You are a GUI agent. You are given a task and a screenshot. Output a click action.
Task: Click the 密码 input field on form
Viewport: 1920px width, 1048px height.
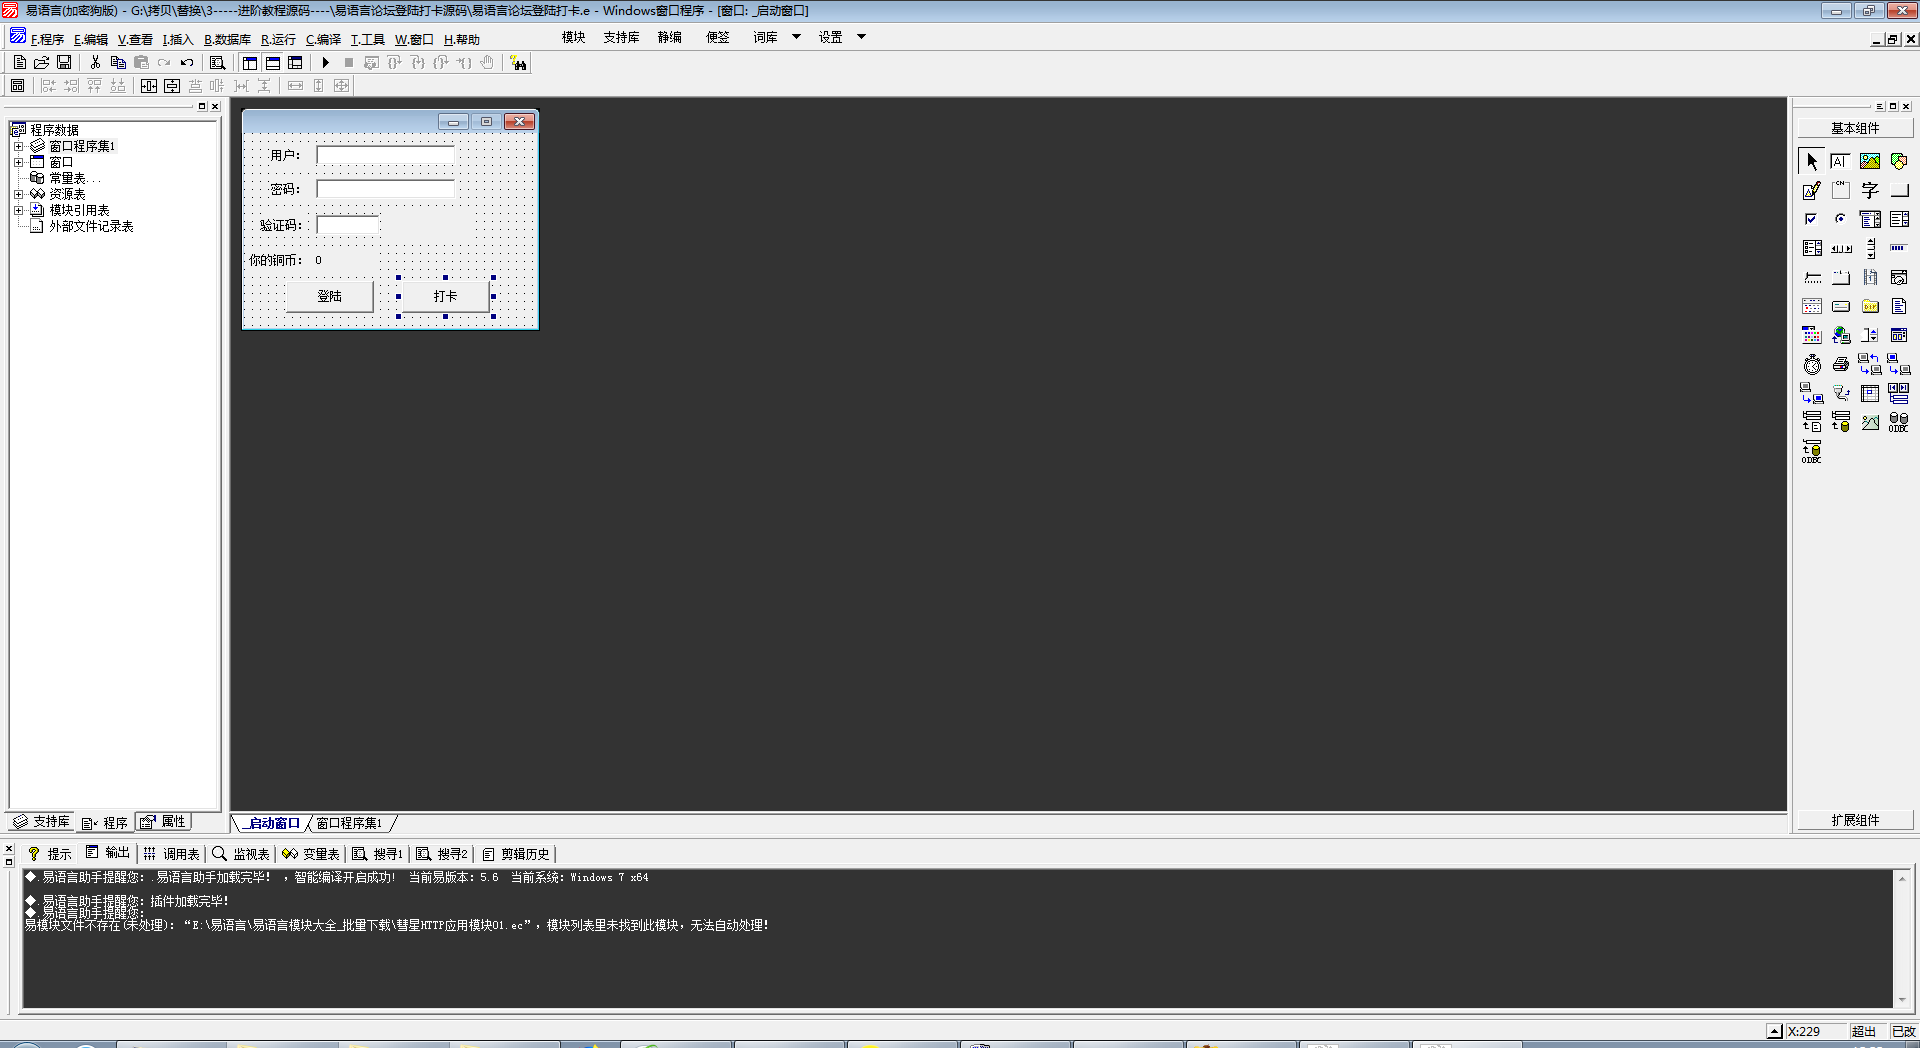coord(385,189)
